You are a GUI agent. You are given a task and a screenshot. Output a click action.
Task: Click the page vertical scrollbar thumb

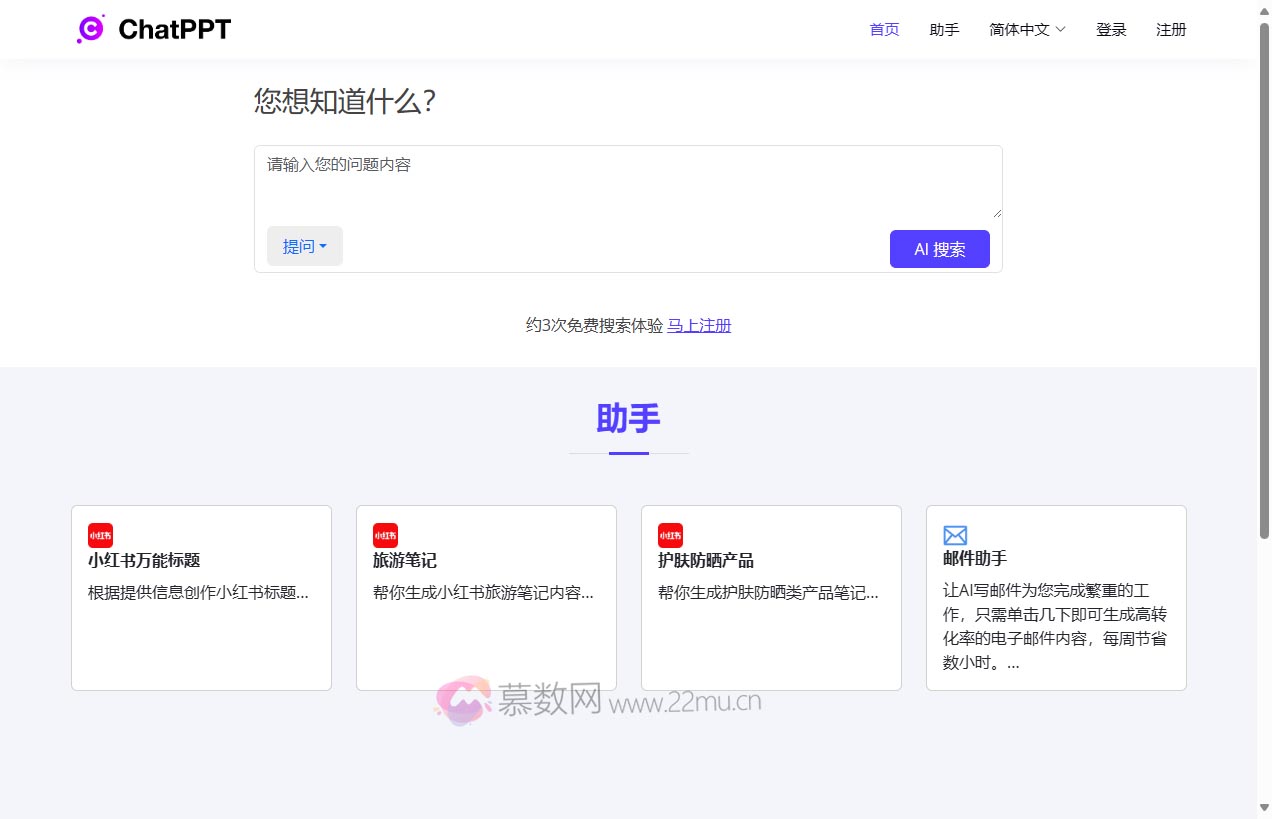click(1264, 280)
